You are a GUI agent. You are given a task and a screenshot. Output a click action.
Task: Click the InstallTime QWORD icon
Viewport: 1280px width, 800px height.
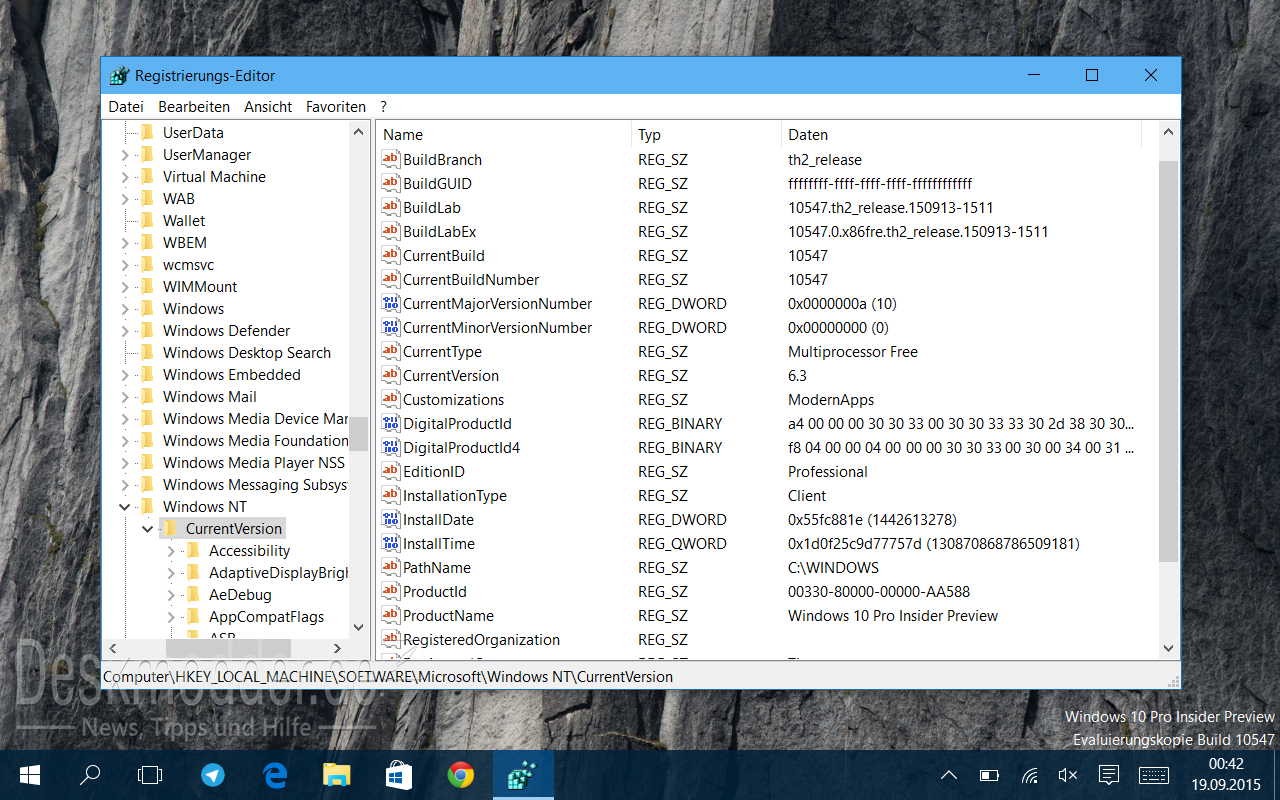coord(390,543)
